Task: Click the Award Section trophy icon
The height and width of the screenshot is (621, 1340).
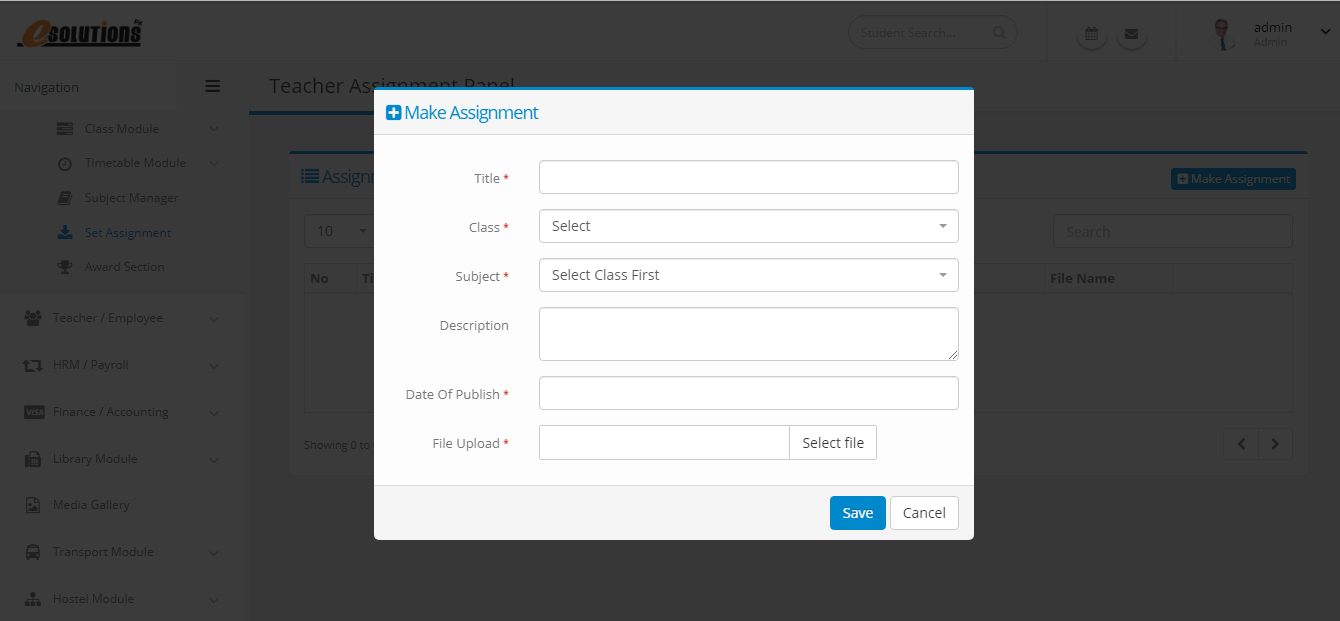Action: 65,267
